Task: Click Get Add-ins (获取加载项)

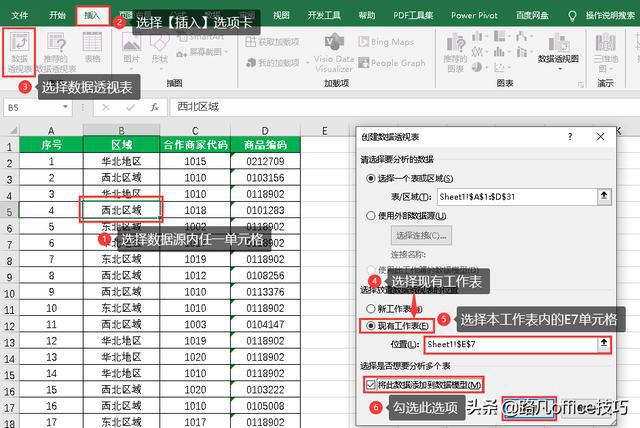Action: pos(273,42)
